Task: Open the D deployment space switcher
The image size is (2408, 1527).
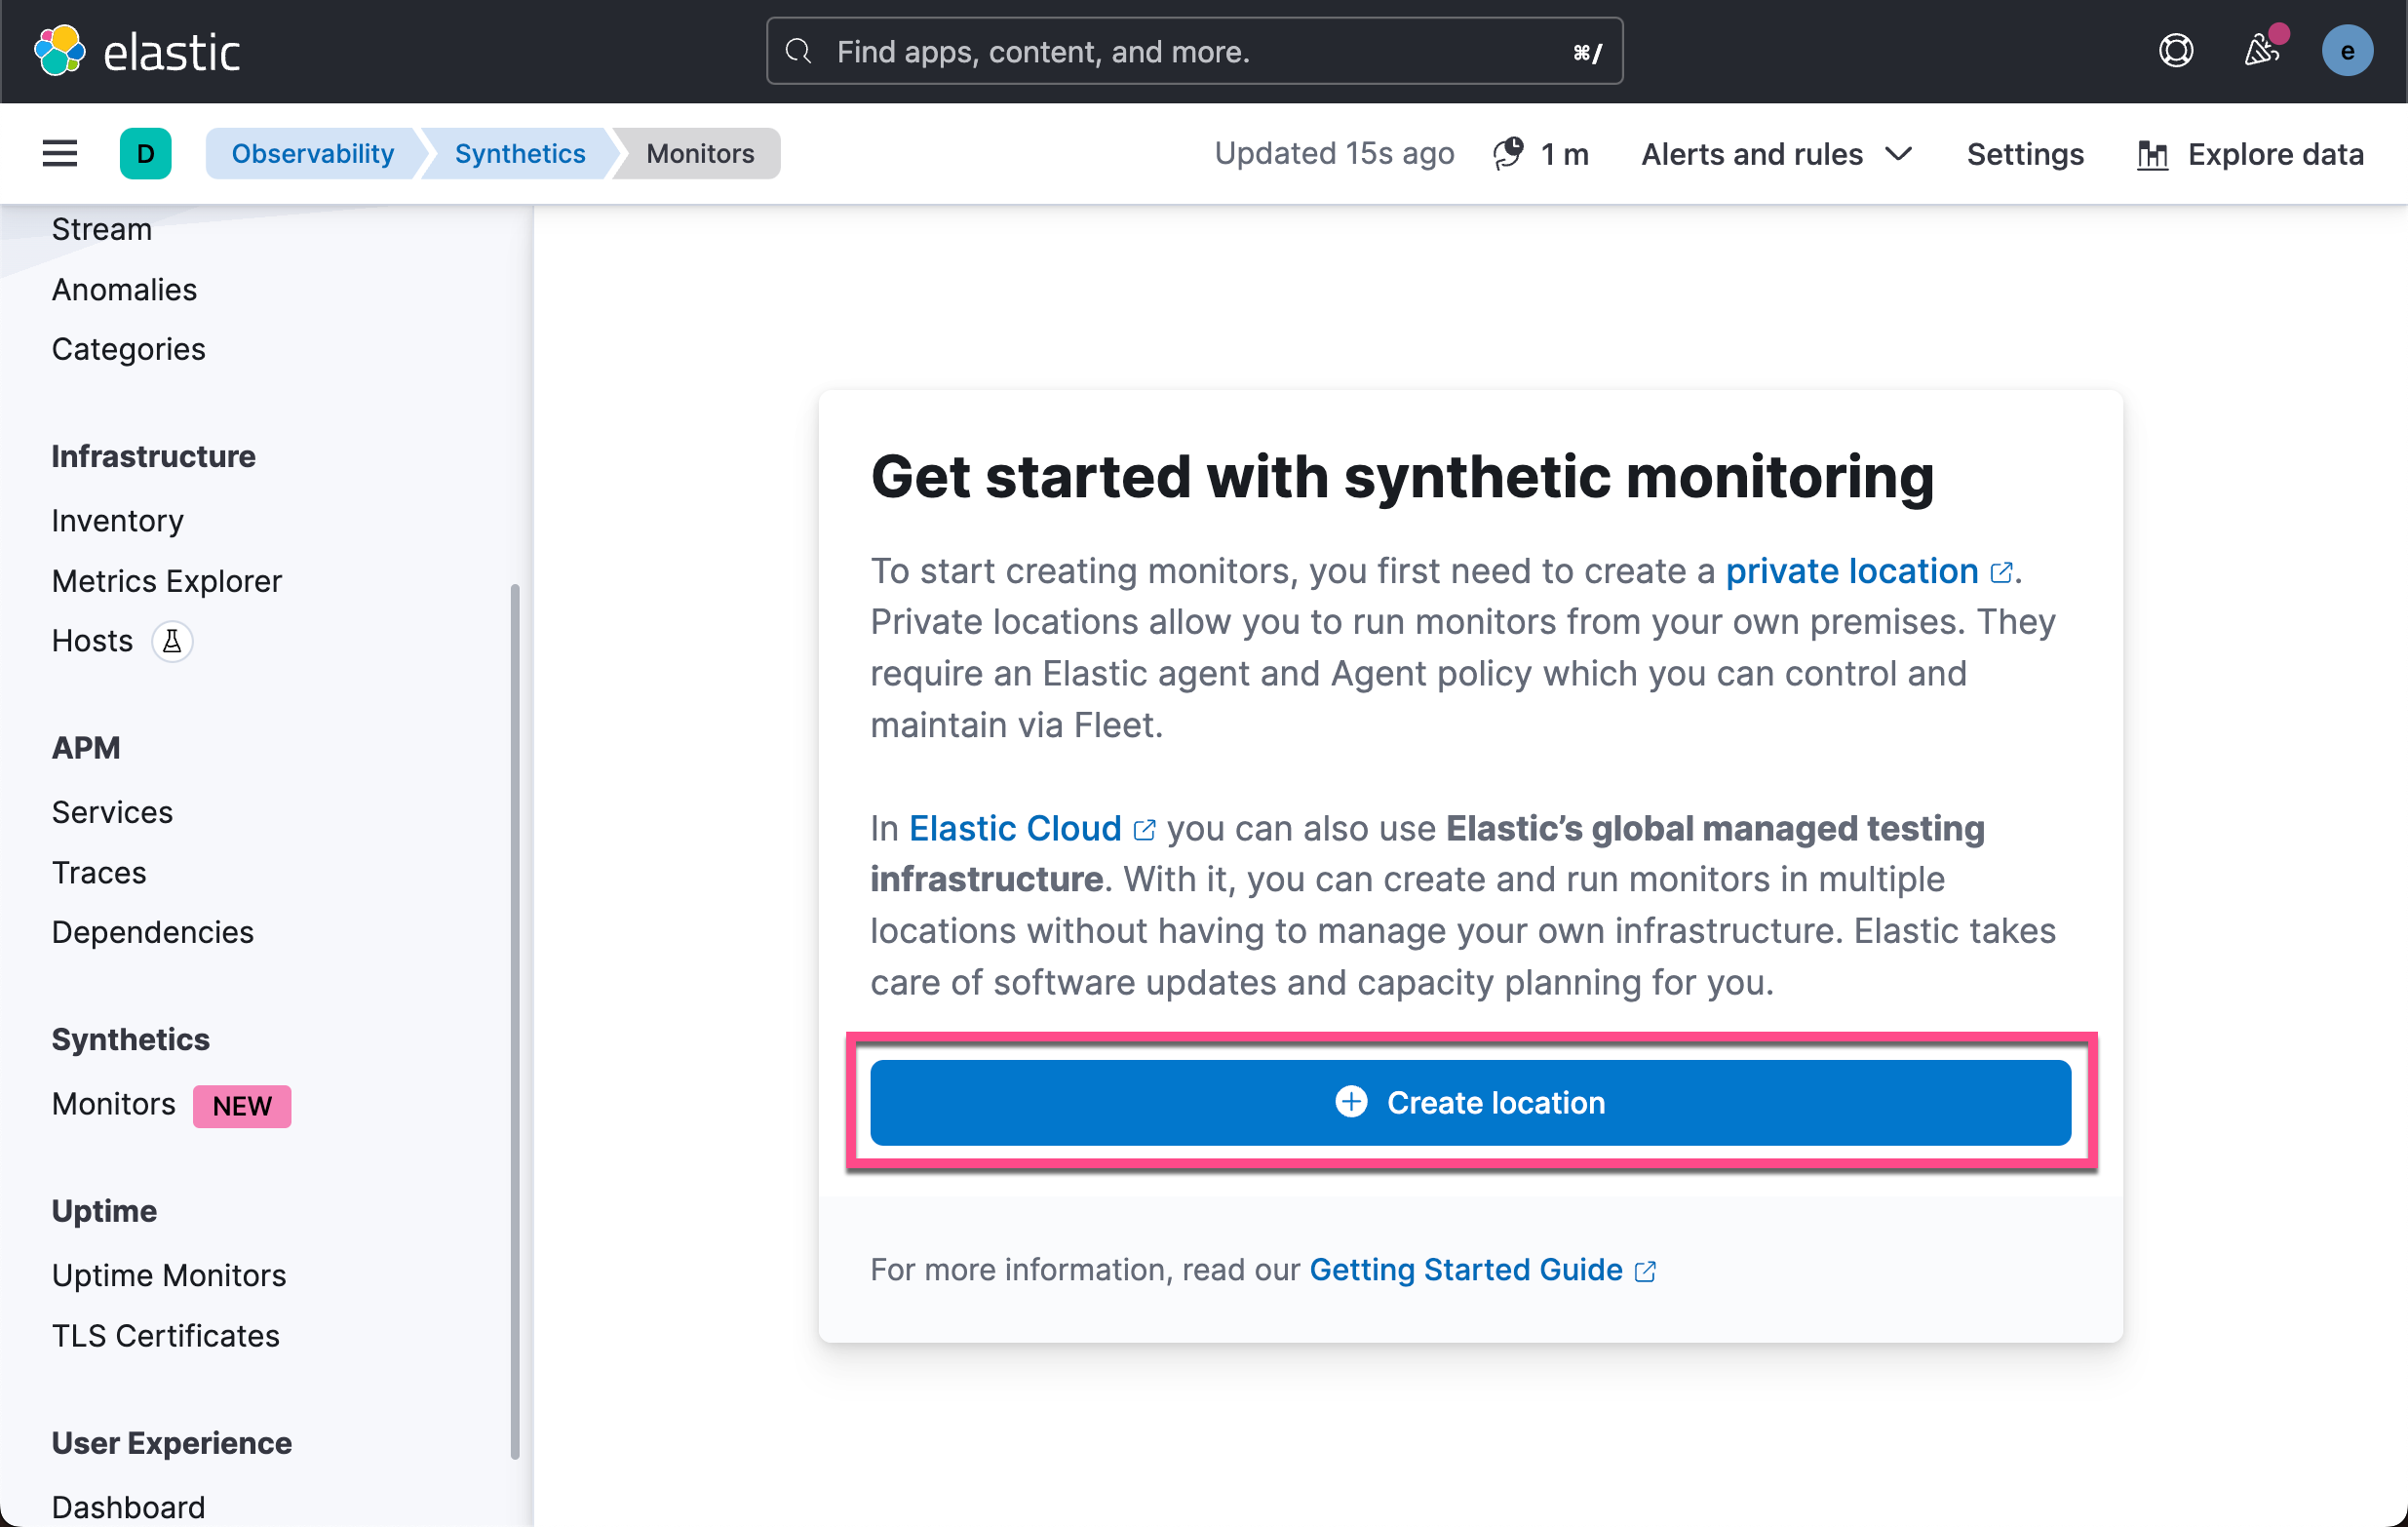Action: [x=146, y=153]
